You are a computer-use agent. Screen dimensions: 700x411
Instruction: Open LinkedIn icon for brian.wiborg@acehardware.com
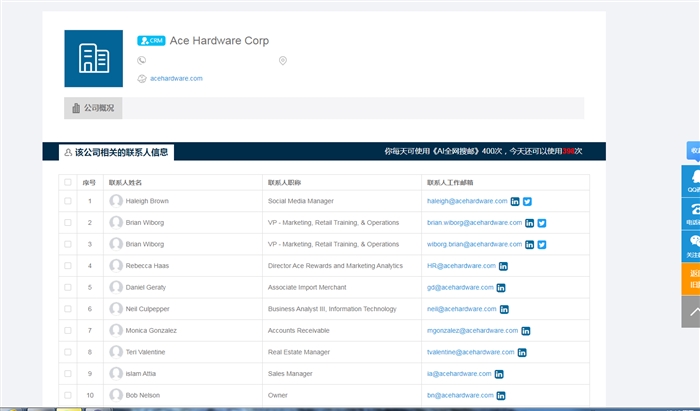(x=529, y=223)
